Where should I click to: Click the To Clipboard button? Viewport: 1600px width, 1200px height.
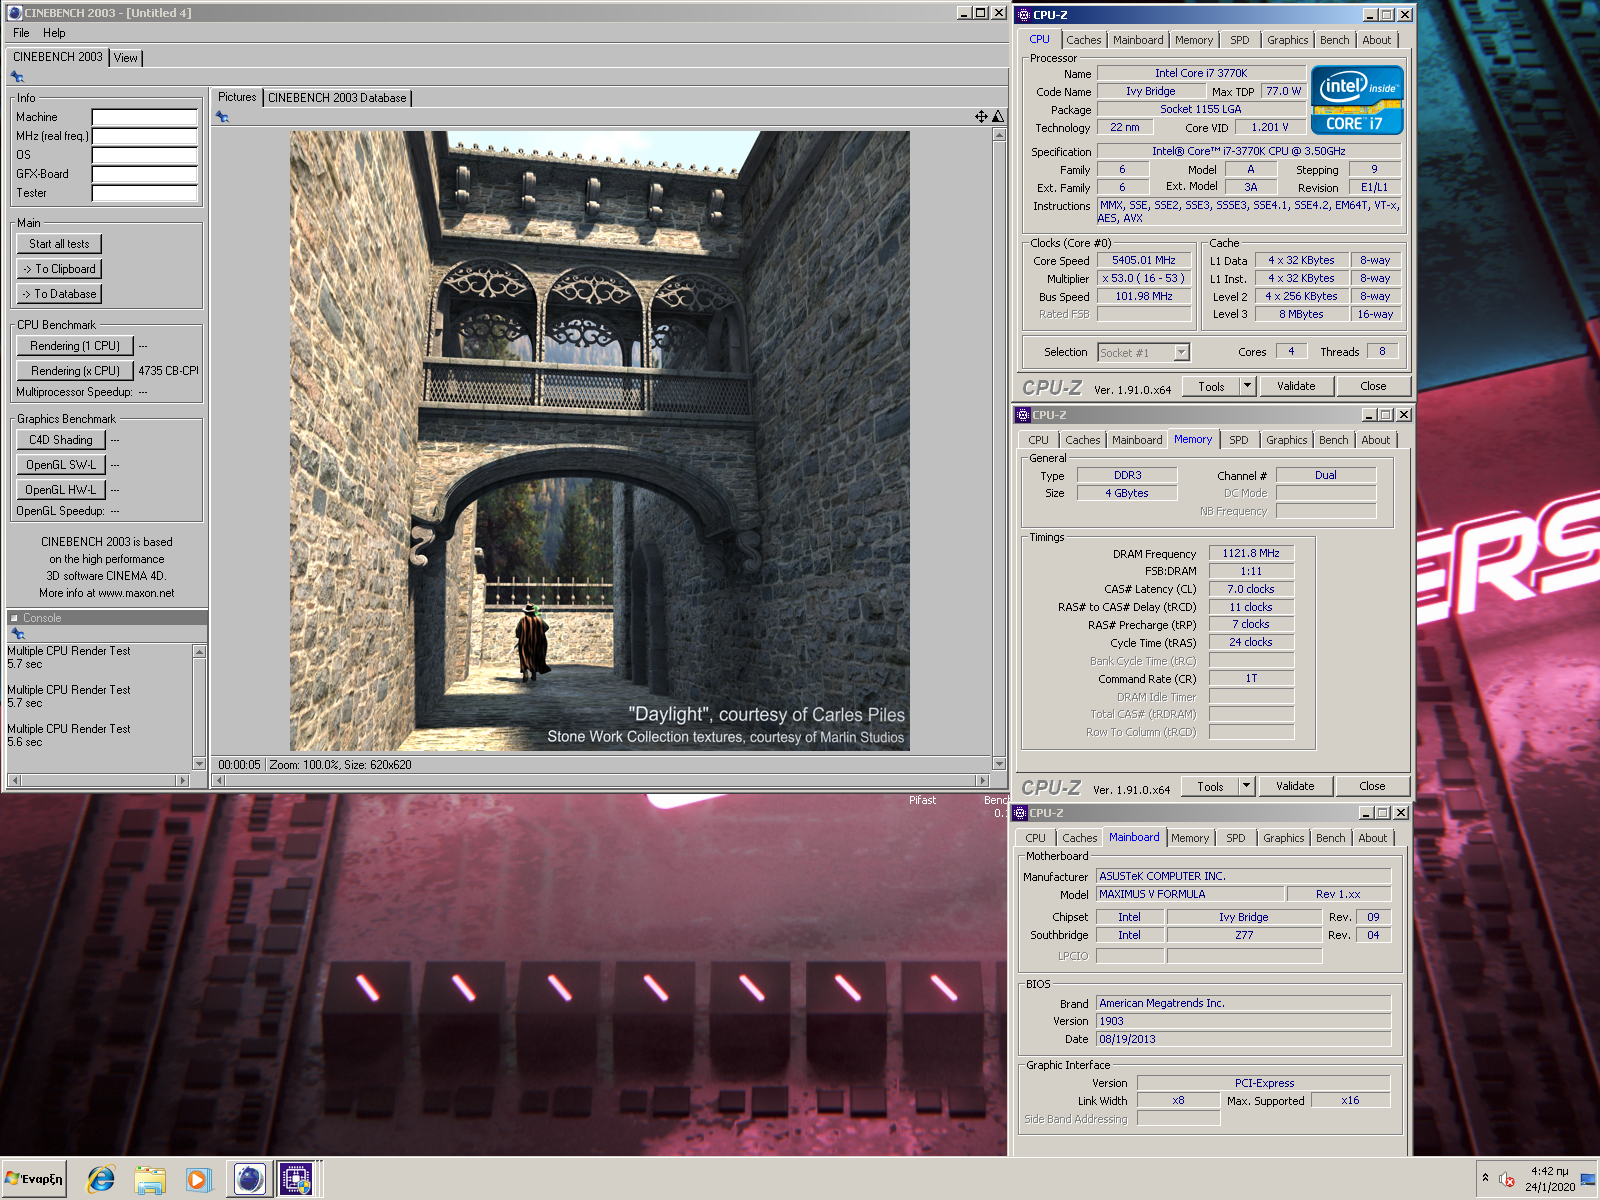point(59,269)
